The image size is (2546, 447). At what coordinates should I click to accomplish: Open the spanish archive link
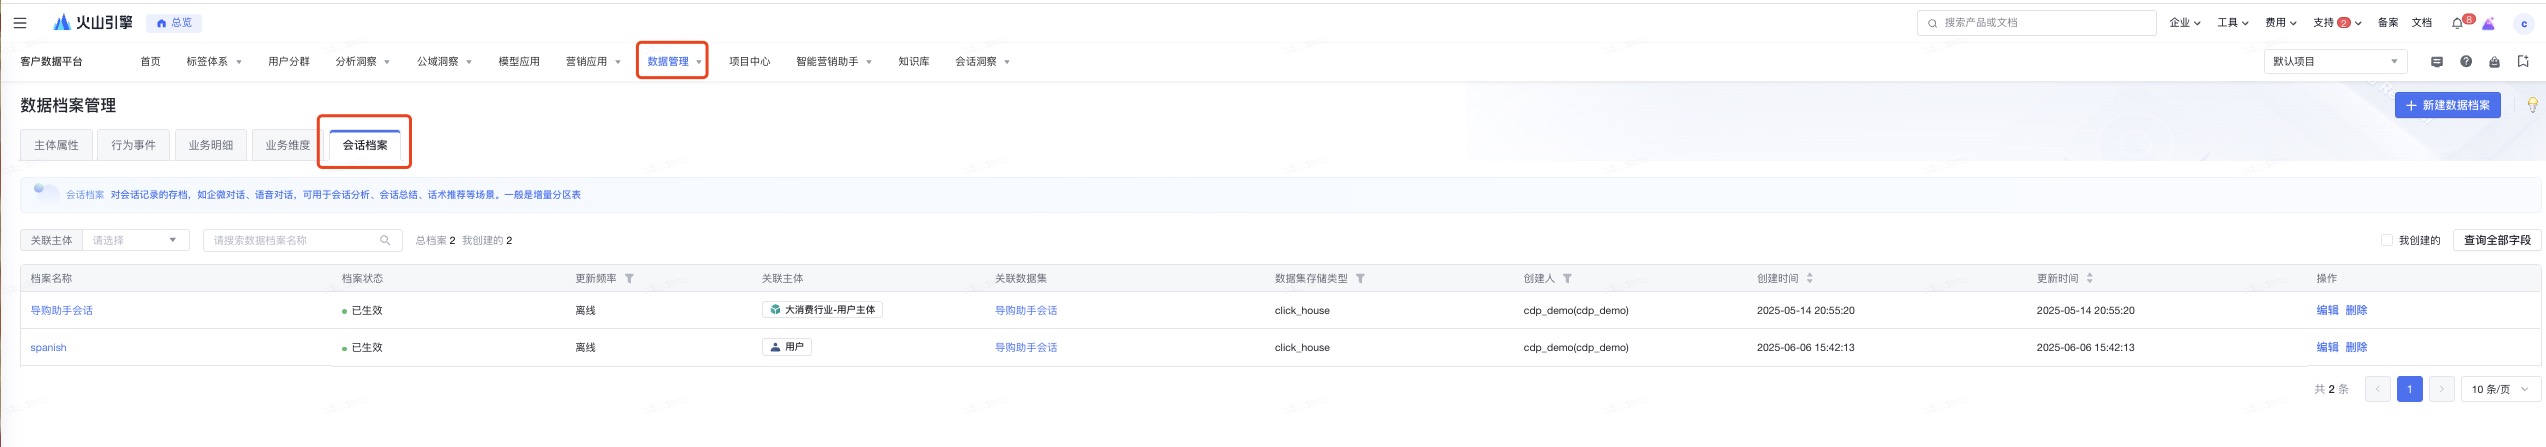pyautogui.click(x=48, y=348)
